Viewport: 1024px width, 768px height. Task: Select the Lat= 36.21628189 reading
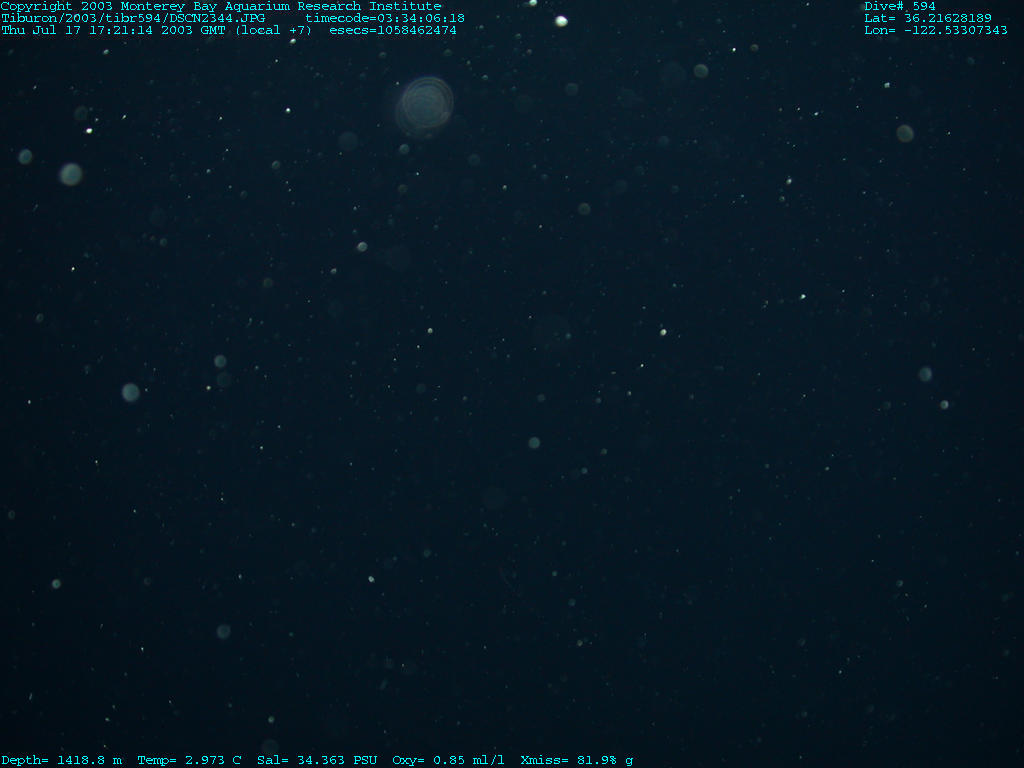tap(928, 18)
